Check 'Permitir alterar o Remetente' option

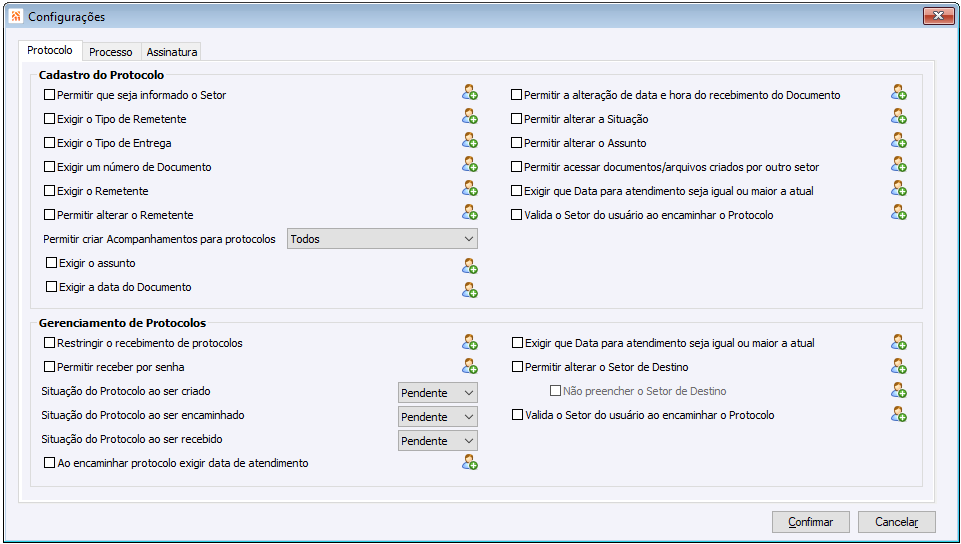coord(50,215)
